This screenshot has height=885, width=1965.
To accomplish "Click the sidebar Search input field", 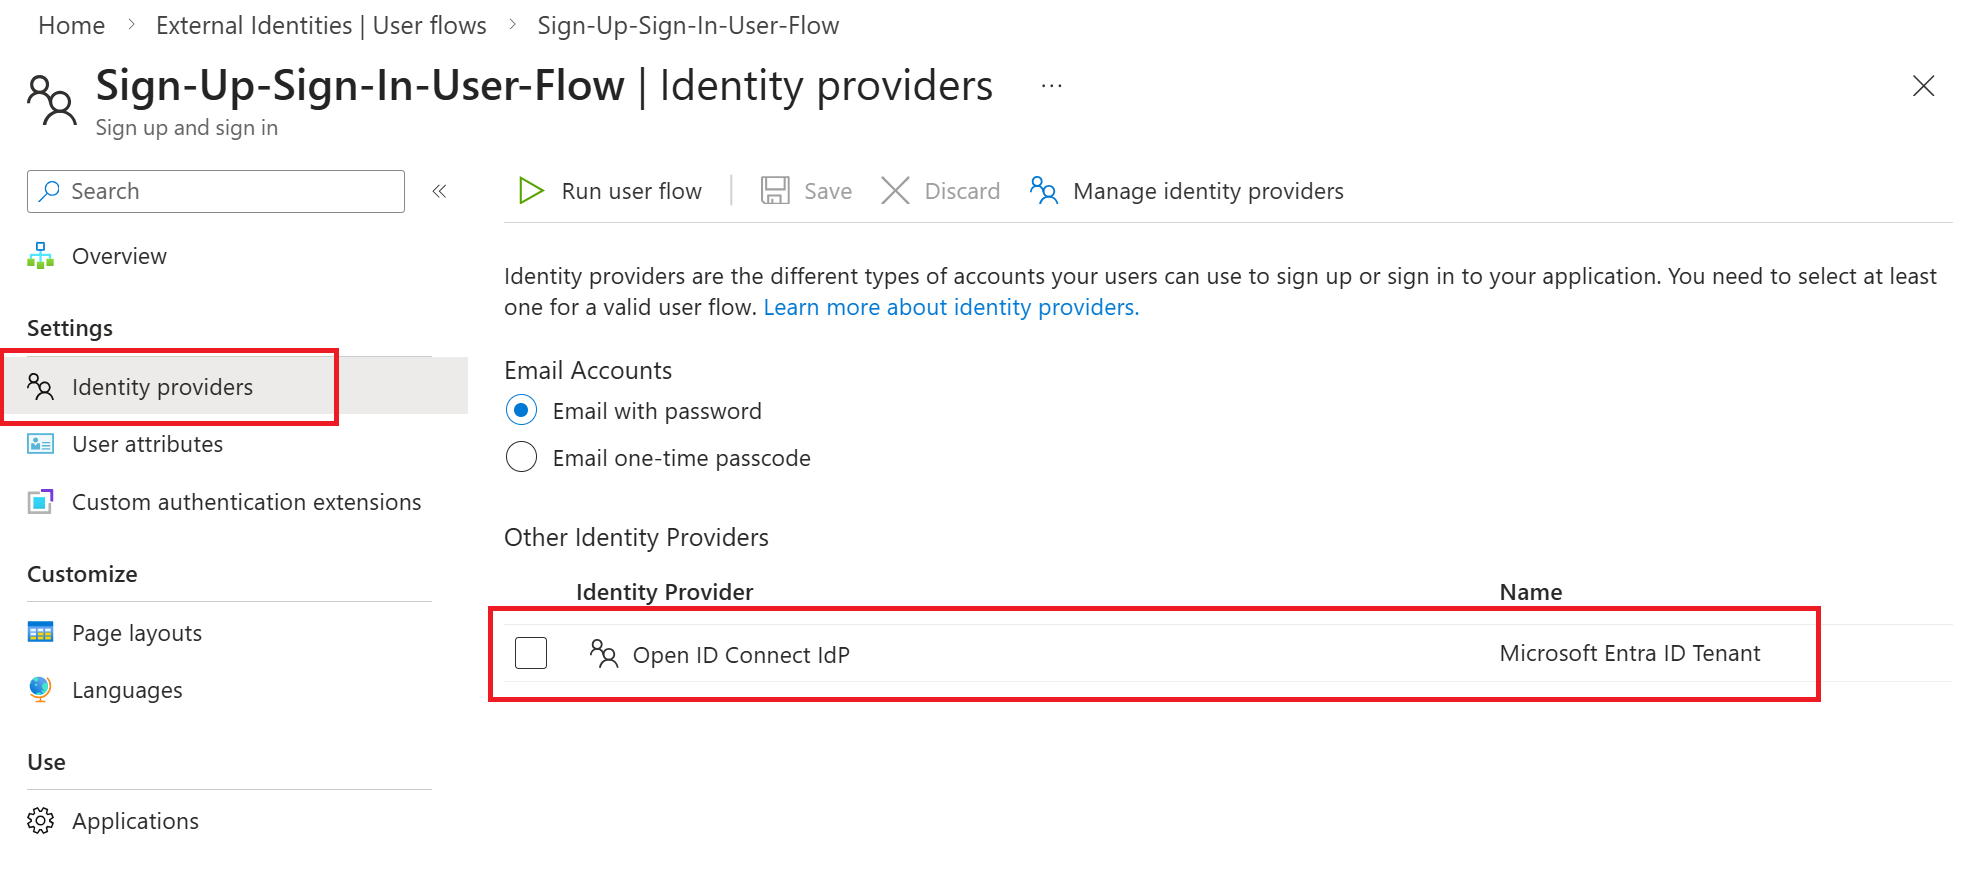I will click(x=230, y=191).
